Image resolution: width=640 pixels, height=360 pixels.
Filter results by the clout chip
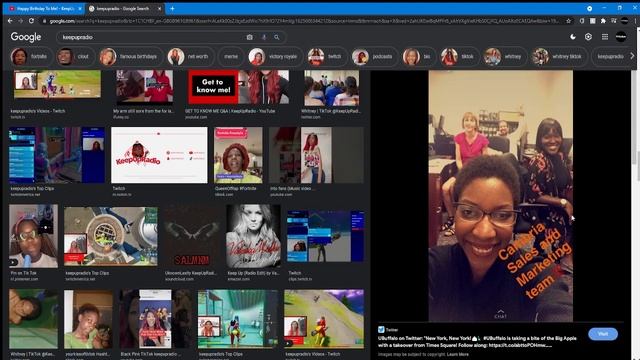(x=76, y=56)
